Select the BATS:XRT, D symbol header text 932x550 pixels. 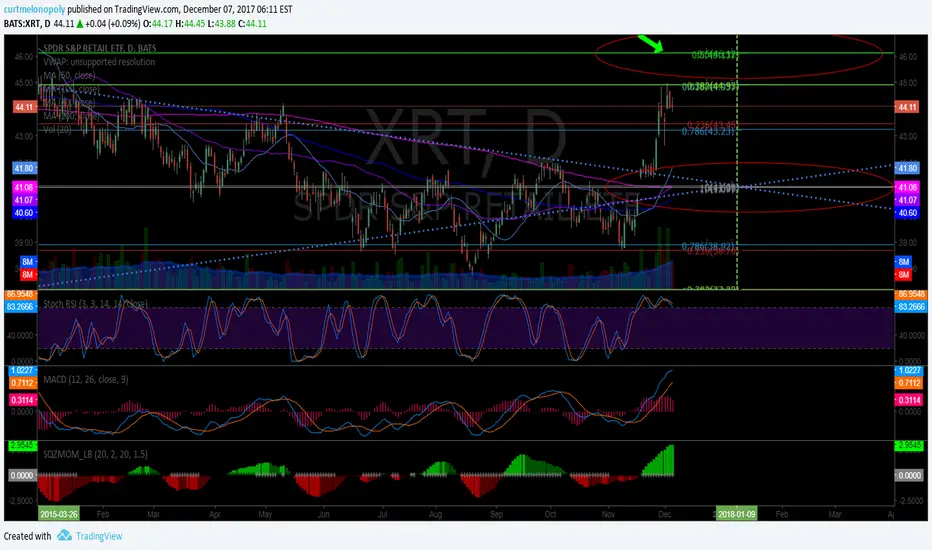pyautogui.click(x=27, y=24)
